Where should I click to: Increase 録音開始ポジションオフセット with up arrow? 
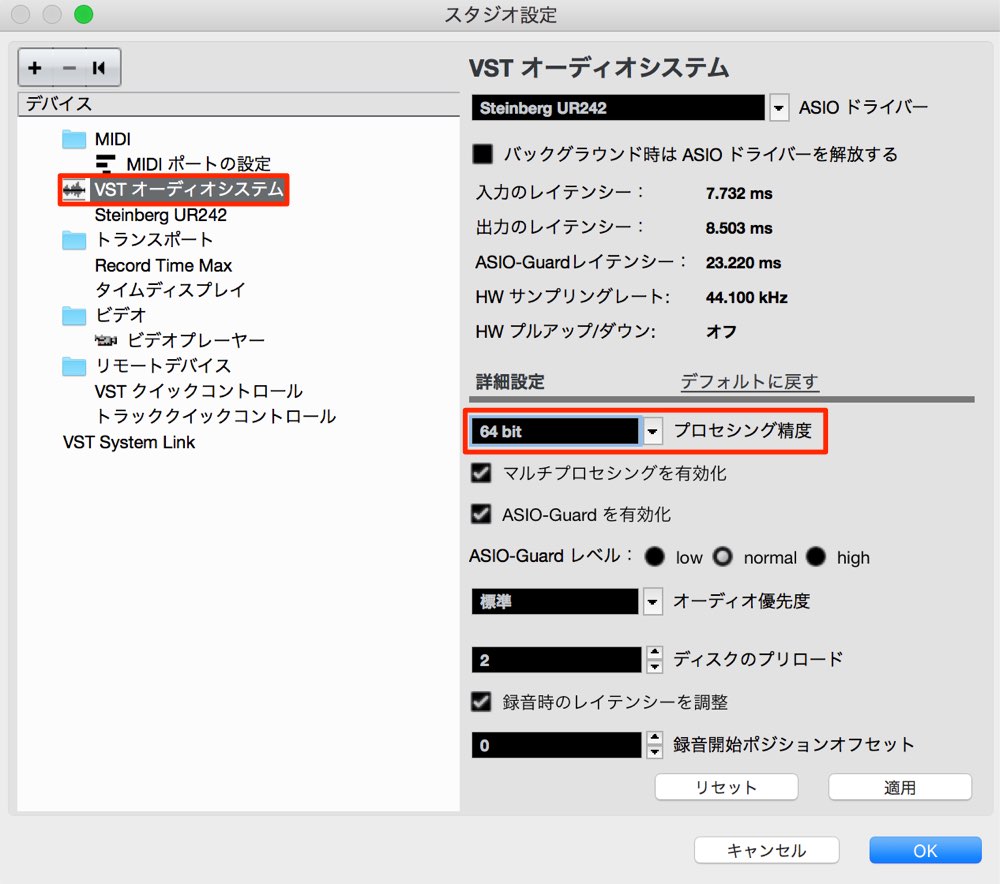pos(654,737)
